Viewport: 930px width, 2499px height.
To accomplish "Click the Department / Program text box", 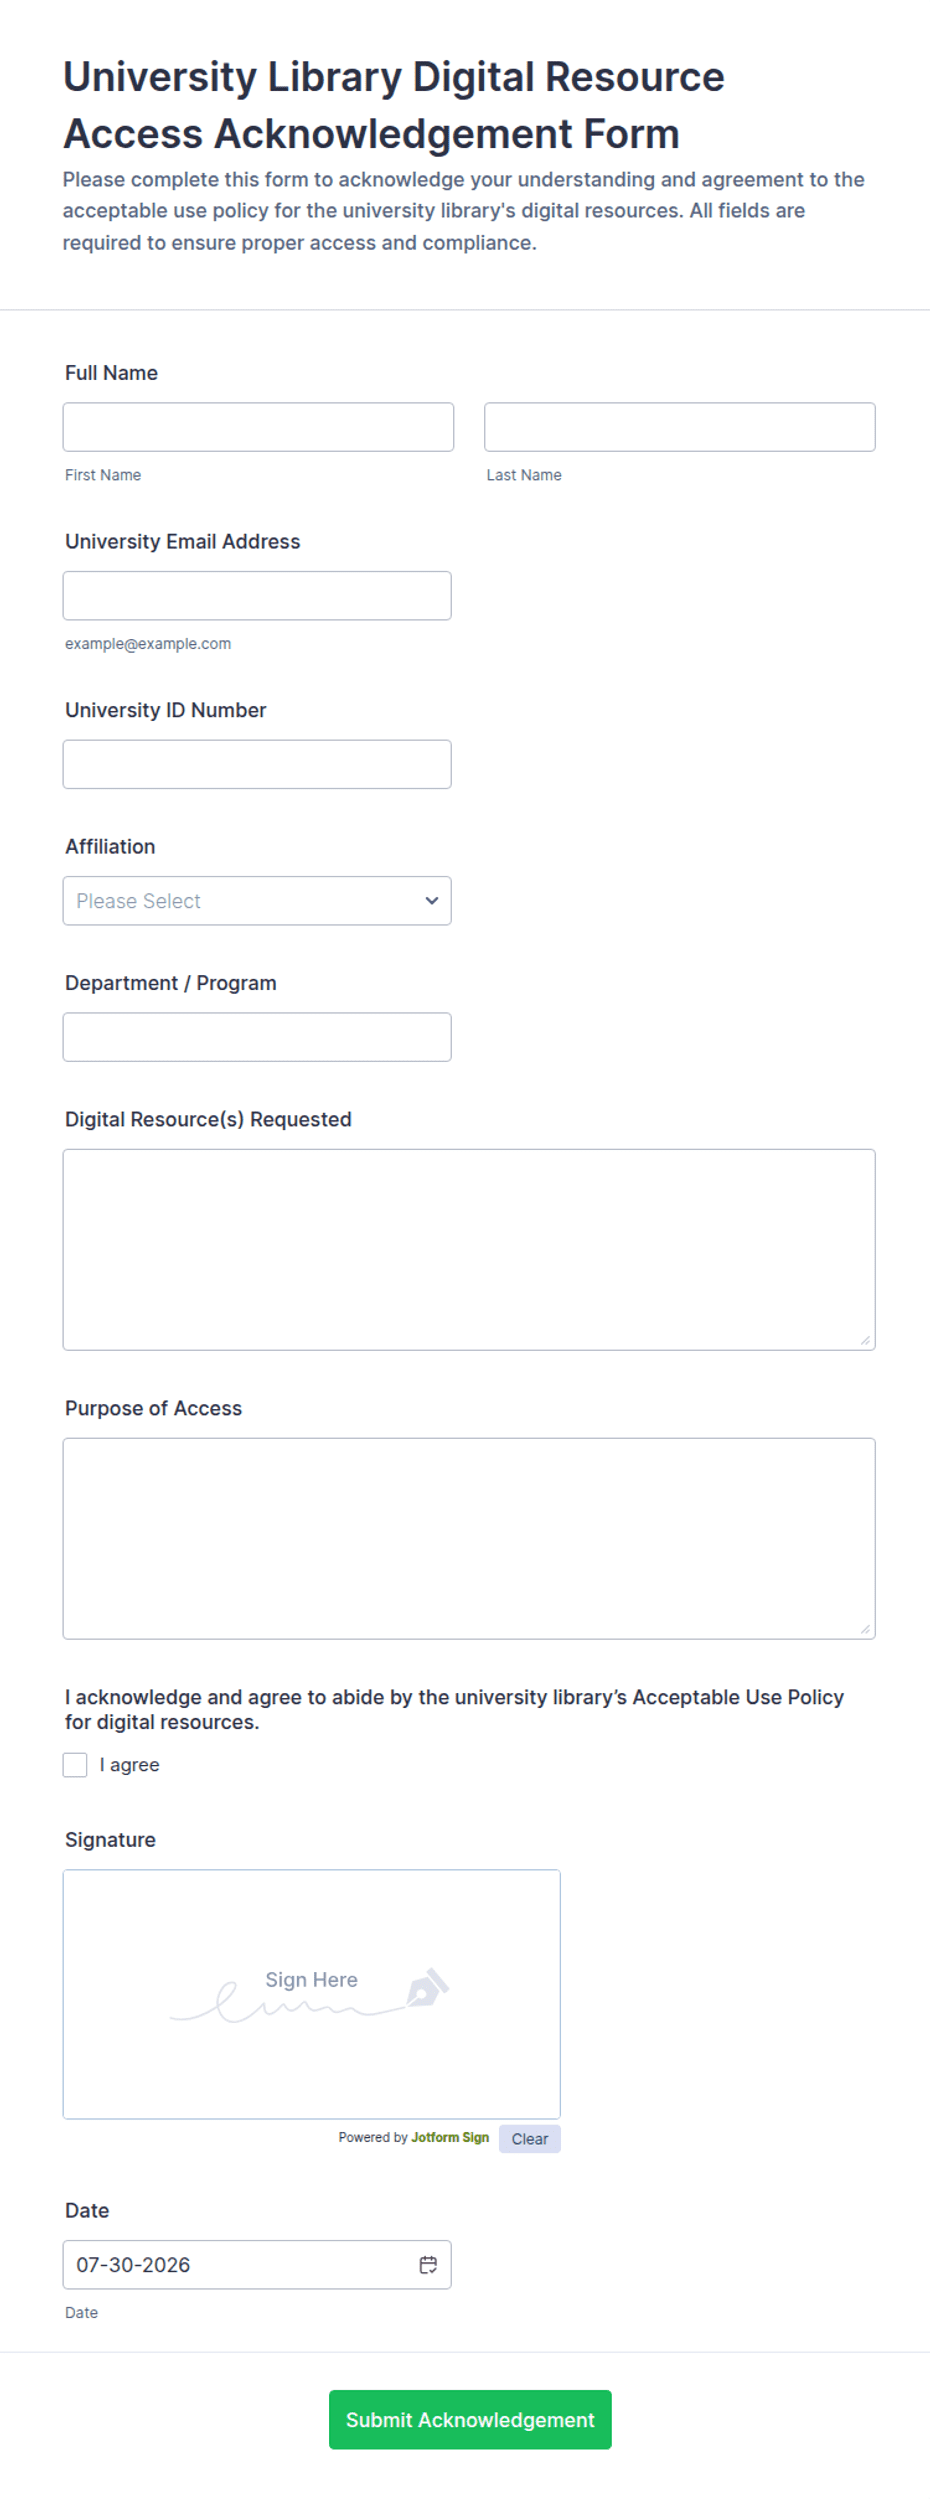I will 257,1037.
